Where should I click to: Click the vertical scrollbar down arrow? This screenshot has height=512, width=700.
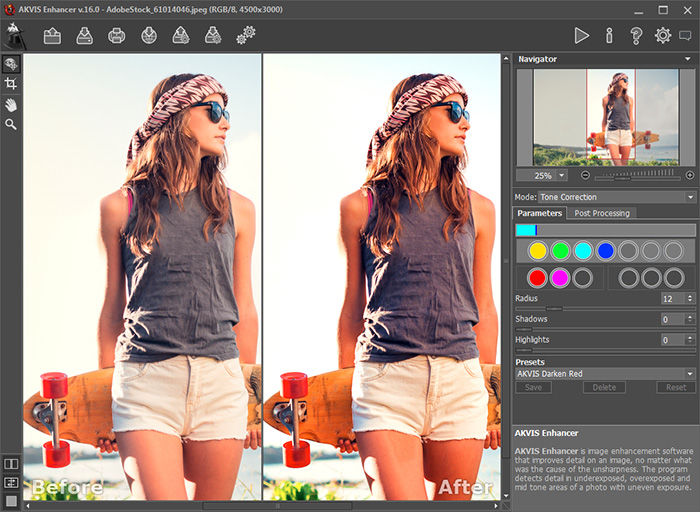[506, 495]
